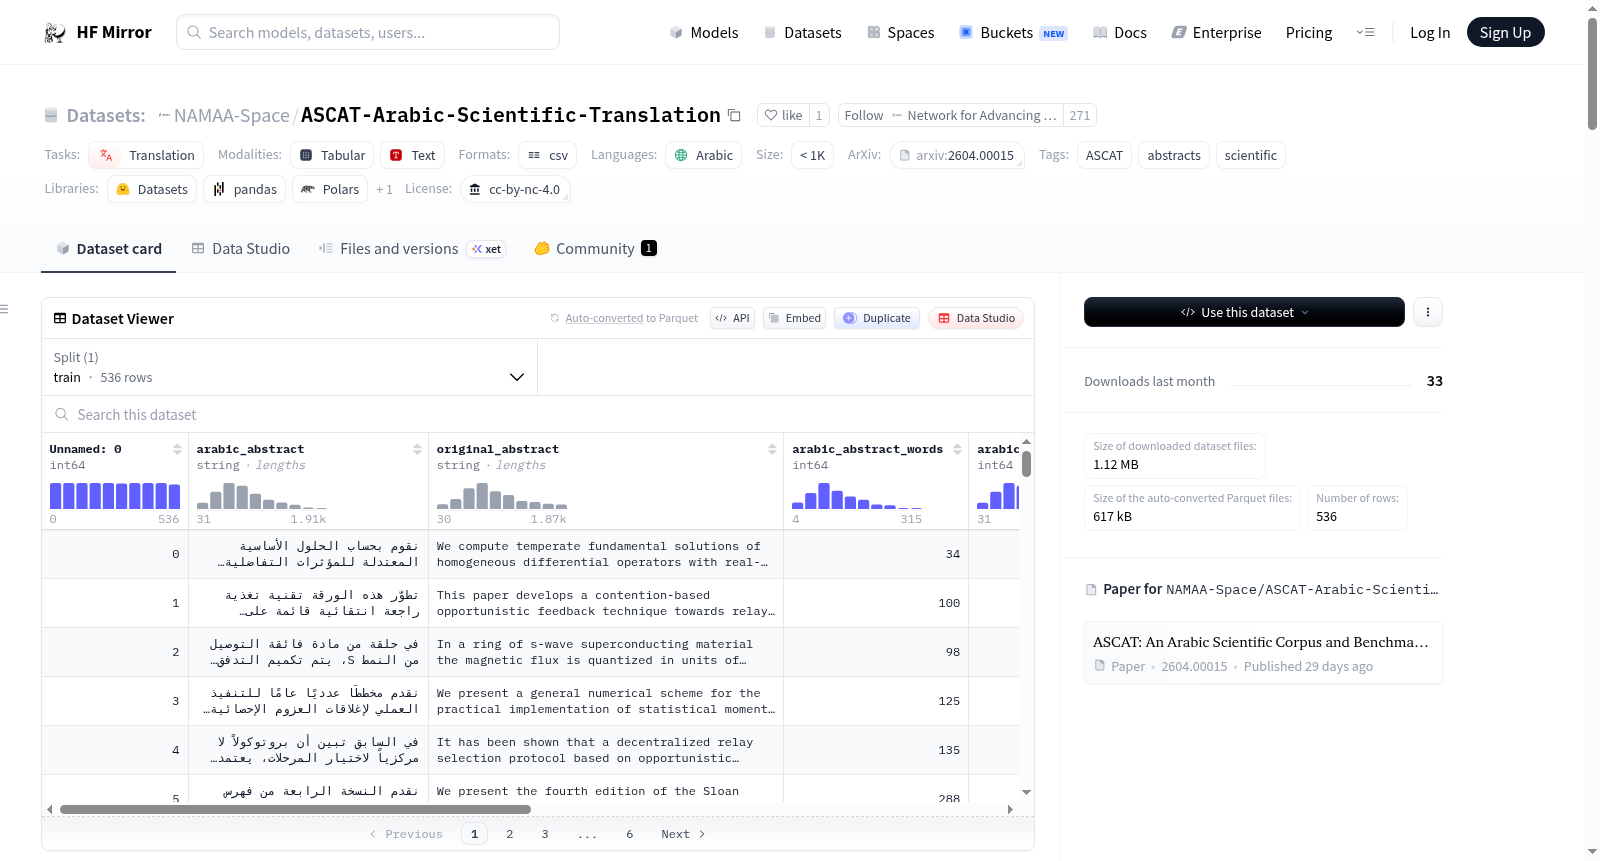Image resolution: width=1600 pixels, height=861 pixels.
Task: Open Docs in the top navigation
Action: [1119, 33]
